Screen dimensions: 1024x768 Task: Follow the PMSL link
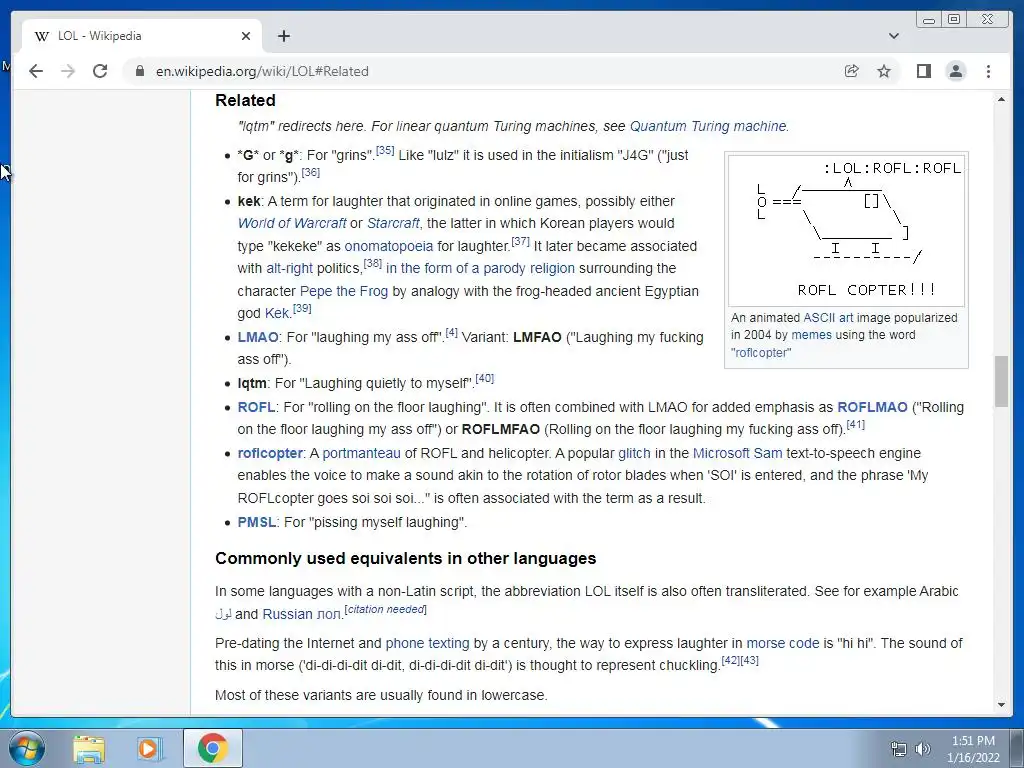257,522
